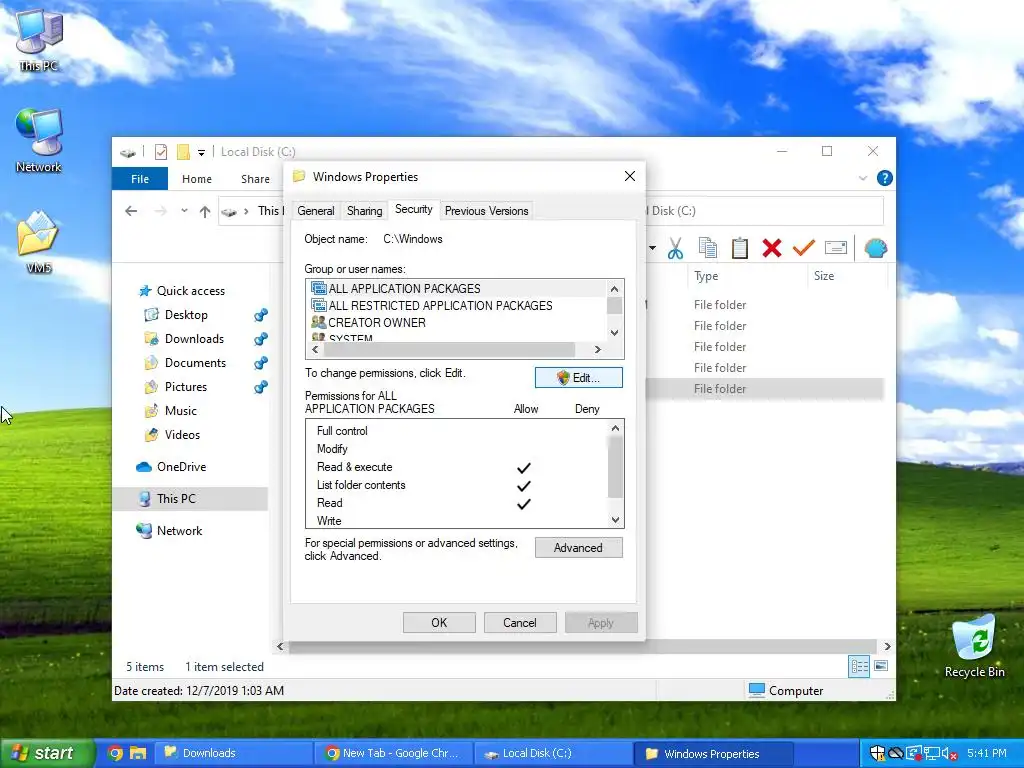Image resolution: width=1024 pixels, height=768 pixels.
Task: Click the Type column header
Action: pos(747,276)
